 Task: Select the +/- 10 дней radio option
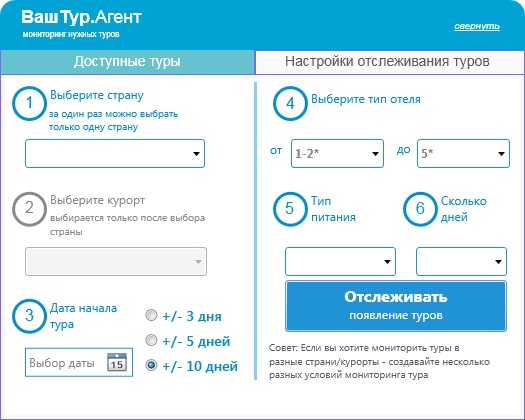pos(151,365)
